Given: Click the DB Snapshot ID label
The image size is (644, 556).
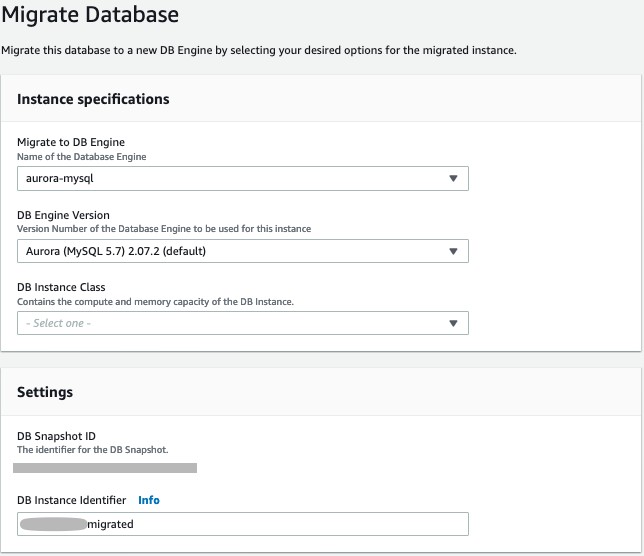Looking at the screenshot, I should pyautogui.click(x=56, y=436).
